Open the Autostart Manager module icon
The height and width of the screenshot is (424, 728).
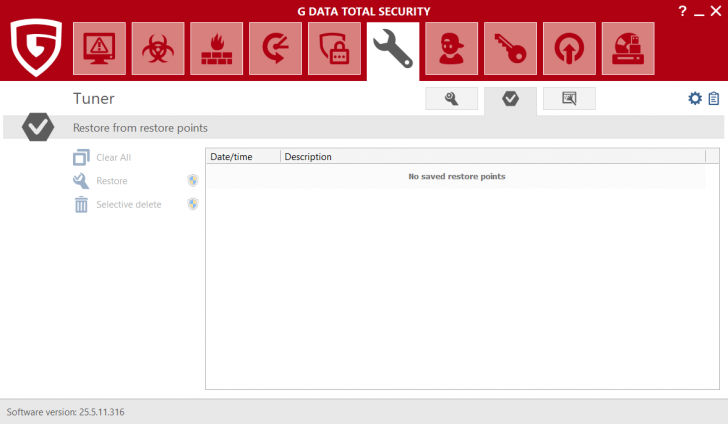(x=569, y=48)
